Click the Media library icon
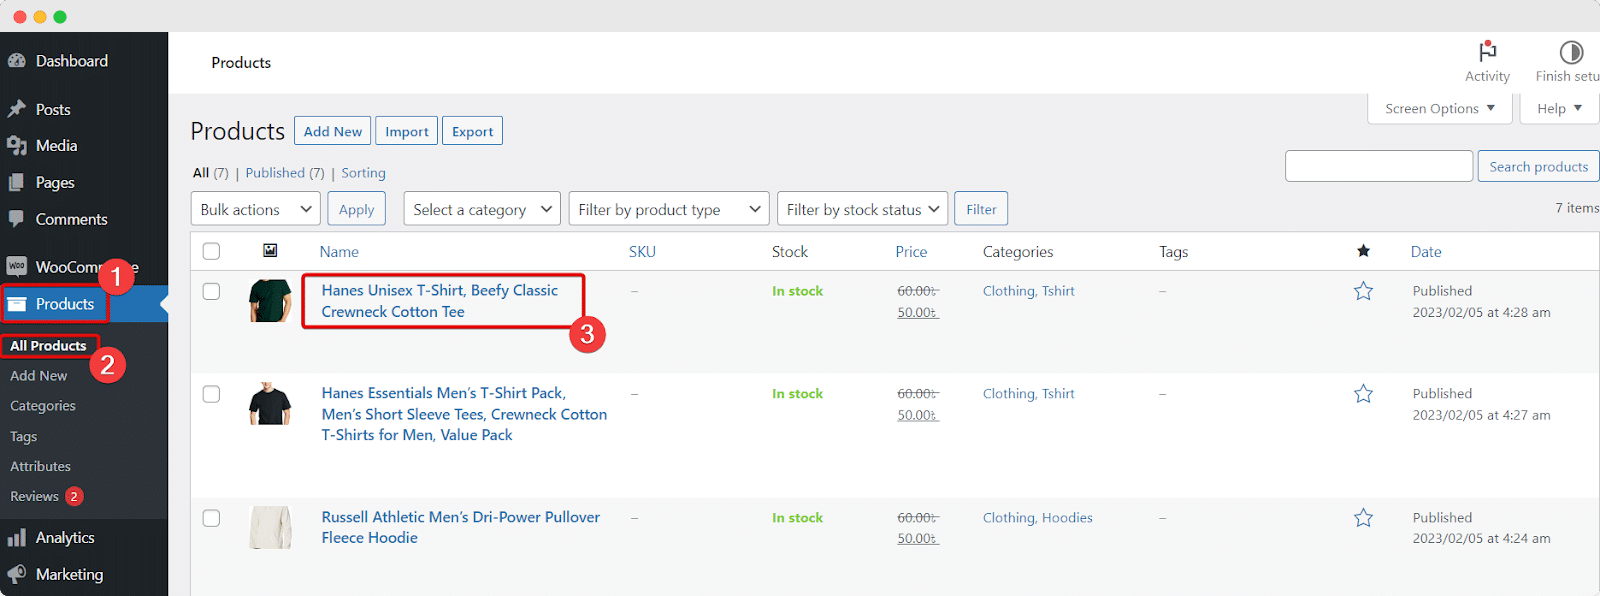The height and width of the screenshot is (596, 1600). [16, 146]
